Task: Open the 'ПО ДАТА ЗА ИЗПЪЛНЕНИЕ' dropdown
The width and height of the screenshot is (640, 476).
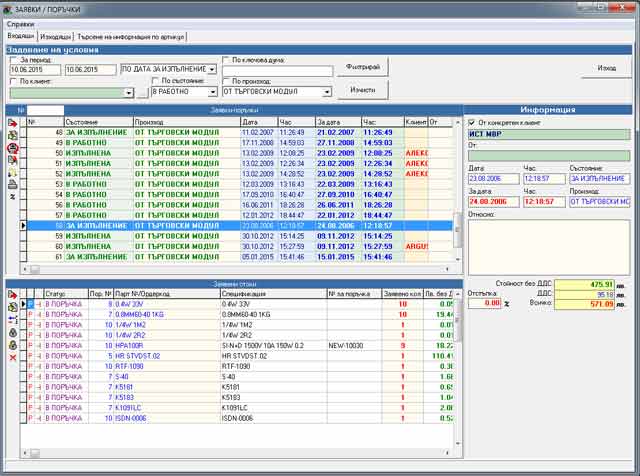Action: pyautogui.click(x=212, y=70)
